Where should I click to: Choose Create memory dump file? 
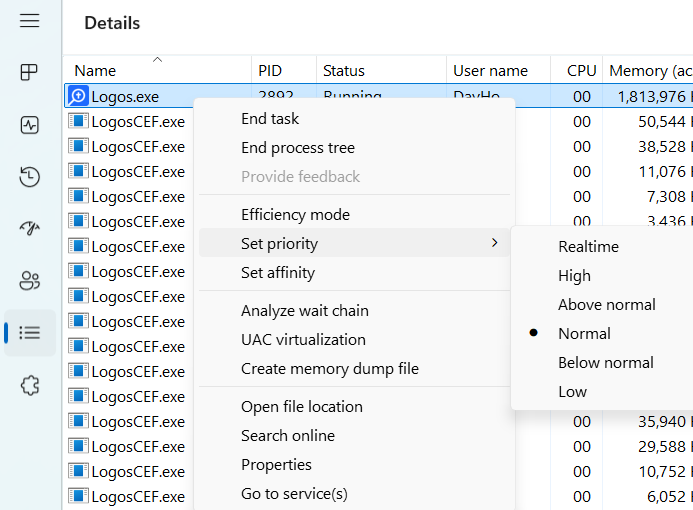click(330, 369)
